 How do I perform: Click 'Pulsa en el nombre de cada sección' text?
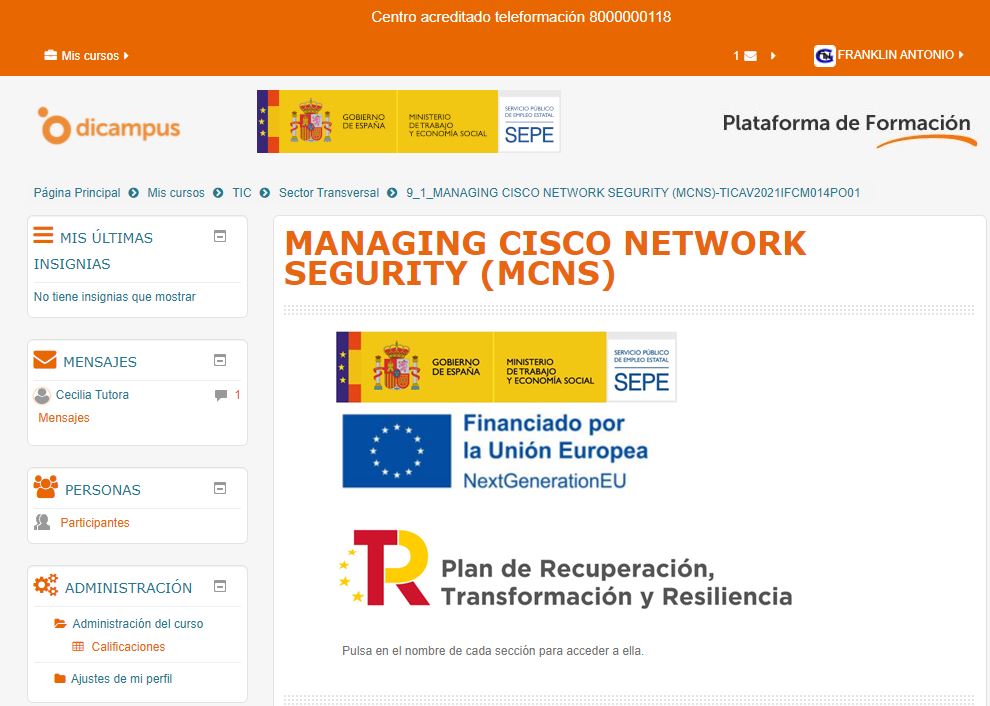click(492, 650)
